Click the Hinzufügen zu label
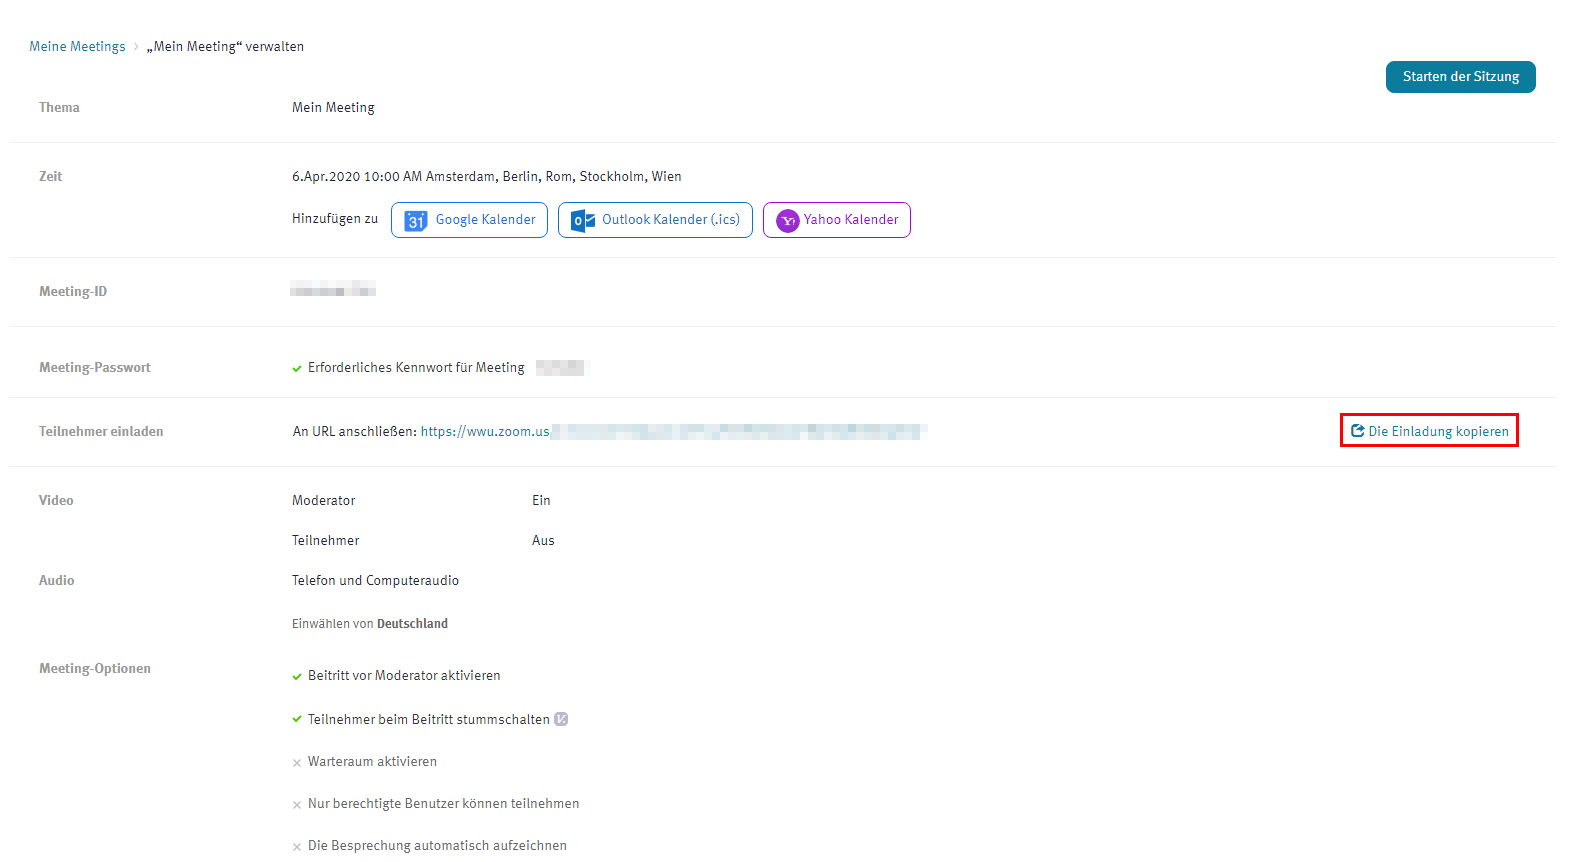 point(335,218)
